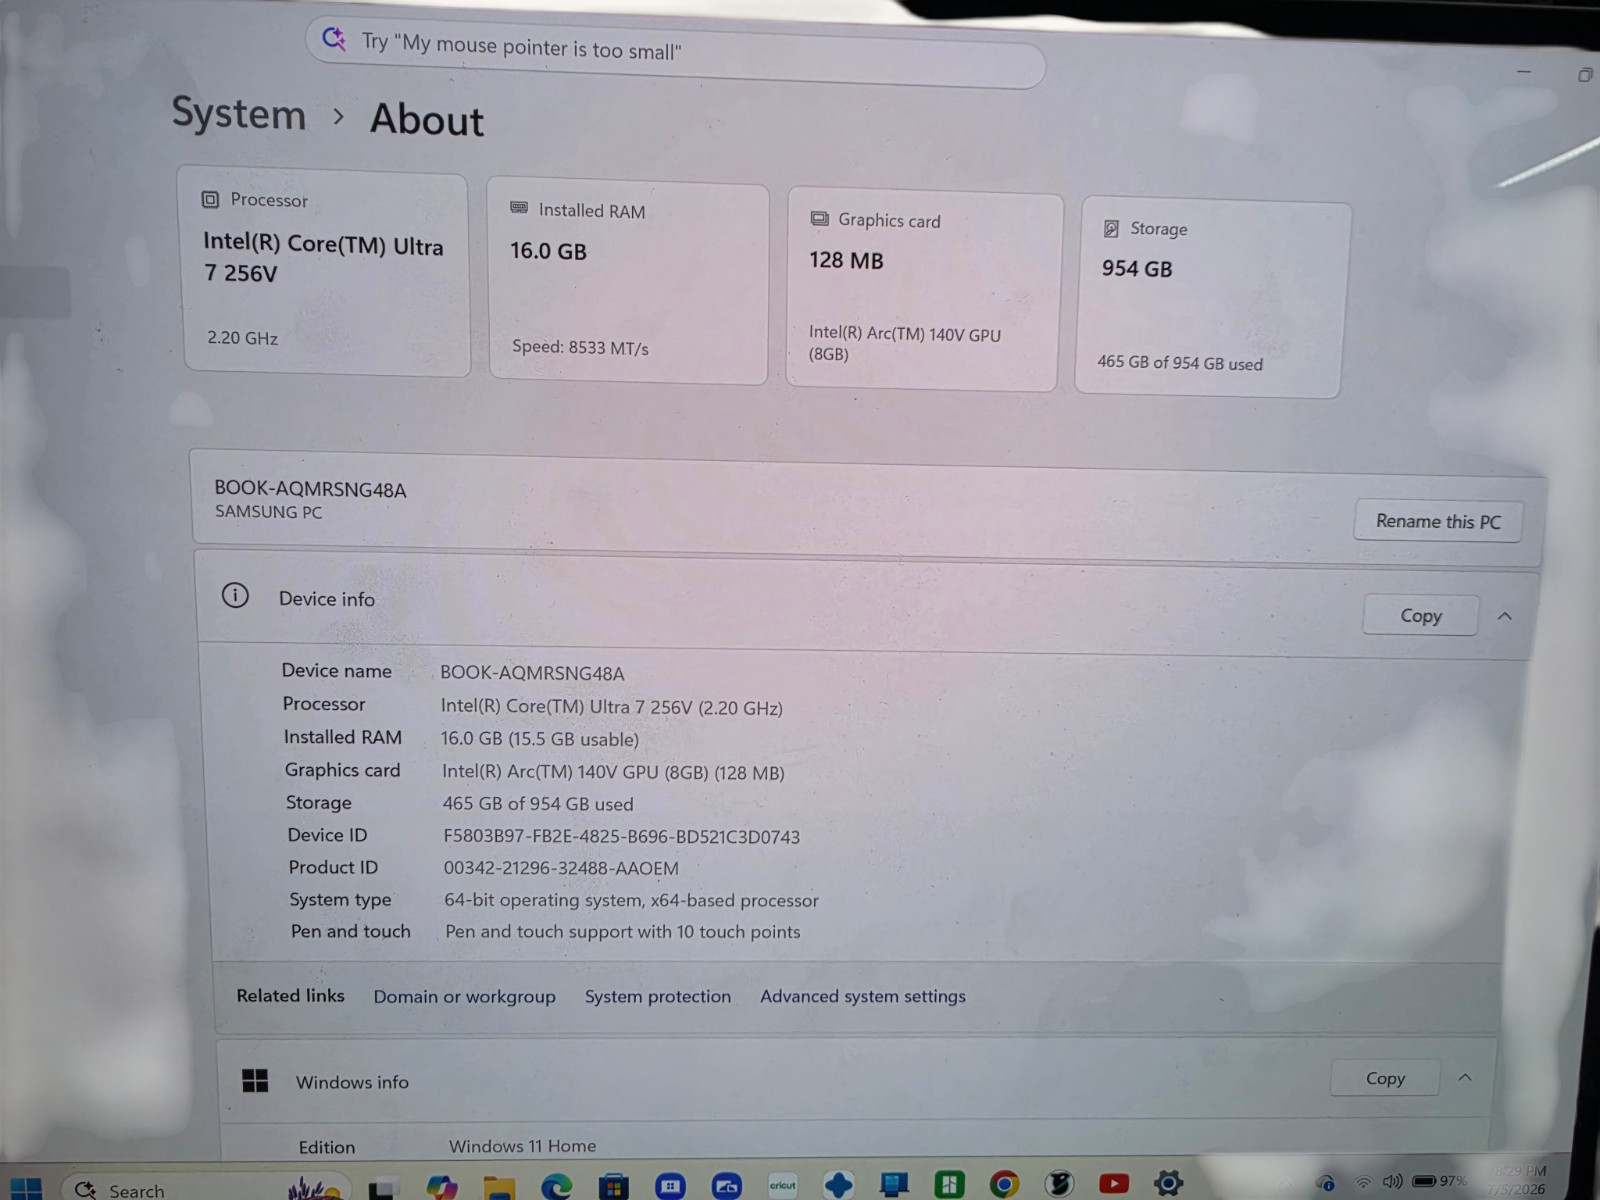Open Domain or workgroup link

[x=464, y=996]
